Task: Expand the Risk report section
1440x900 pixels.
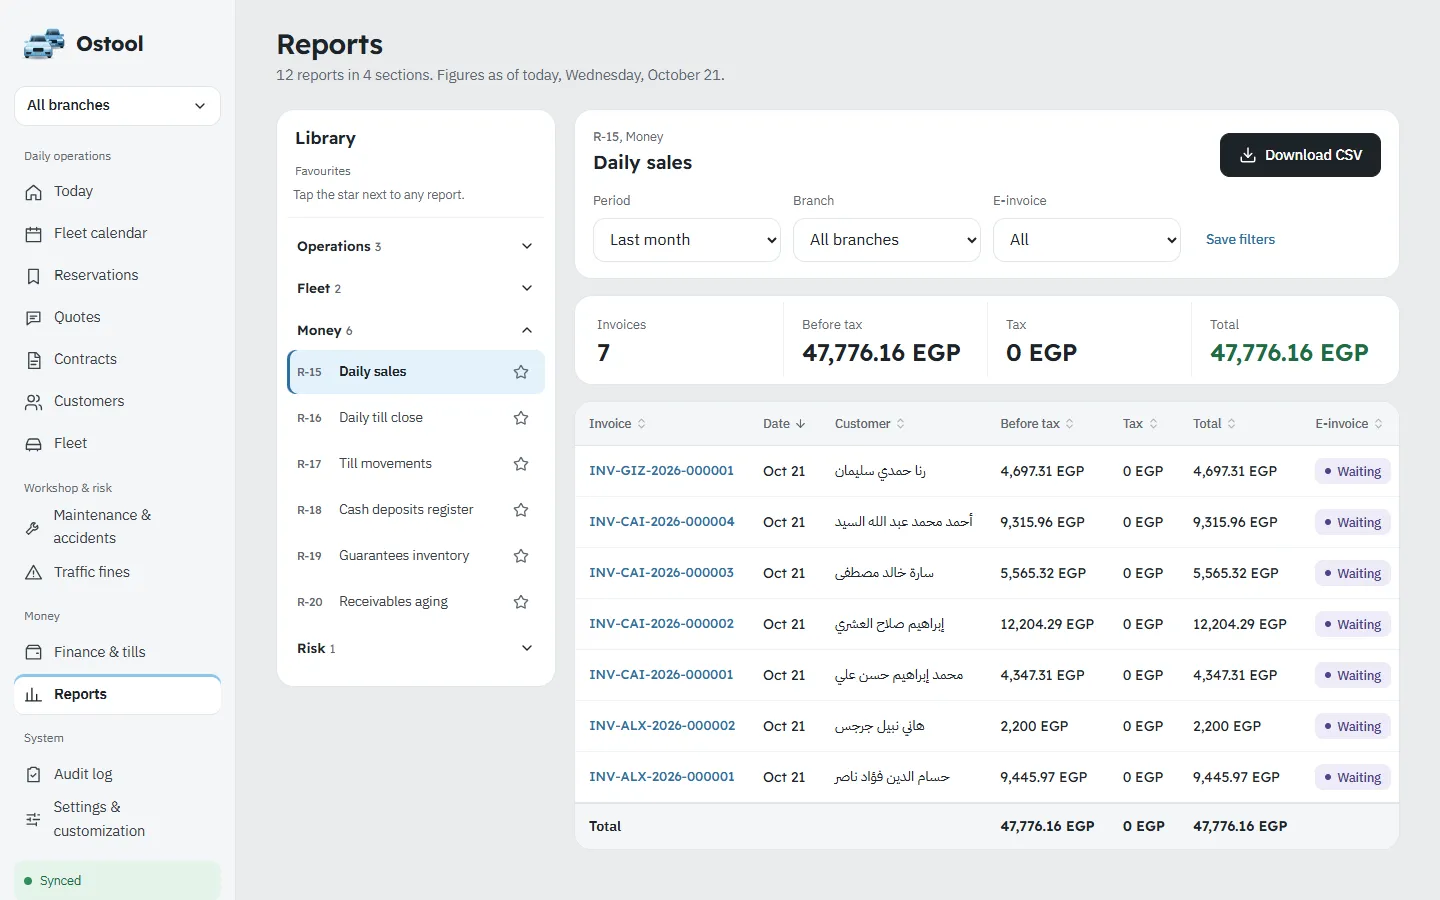Action: [416, 648]
